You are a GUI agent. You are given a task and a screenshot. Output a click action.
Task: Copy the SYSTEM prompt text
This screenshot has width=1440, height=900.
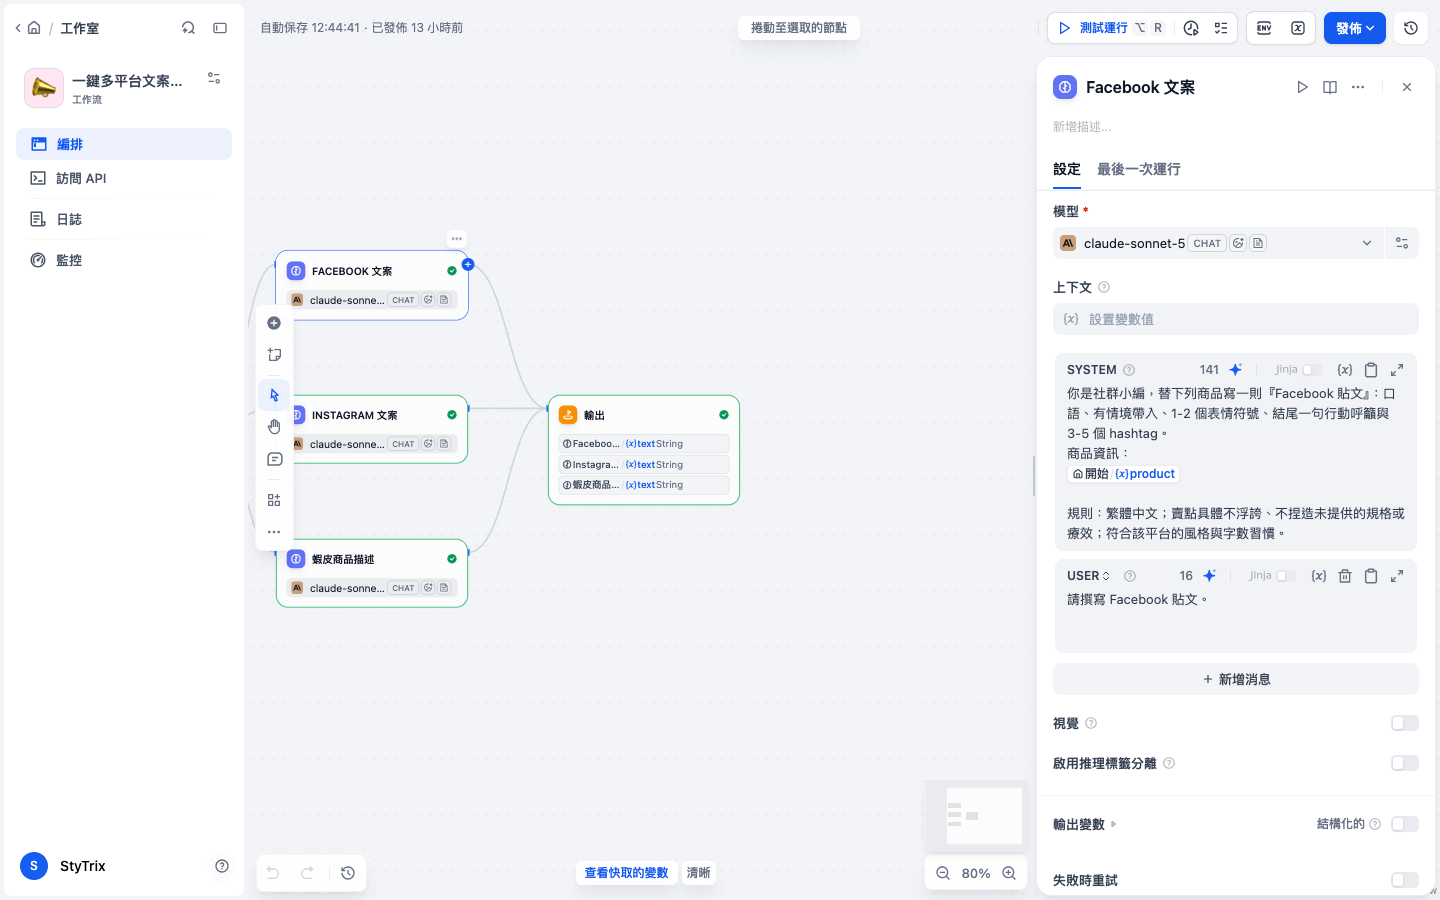click(x=1371, y=369)
